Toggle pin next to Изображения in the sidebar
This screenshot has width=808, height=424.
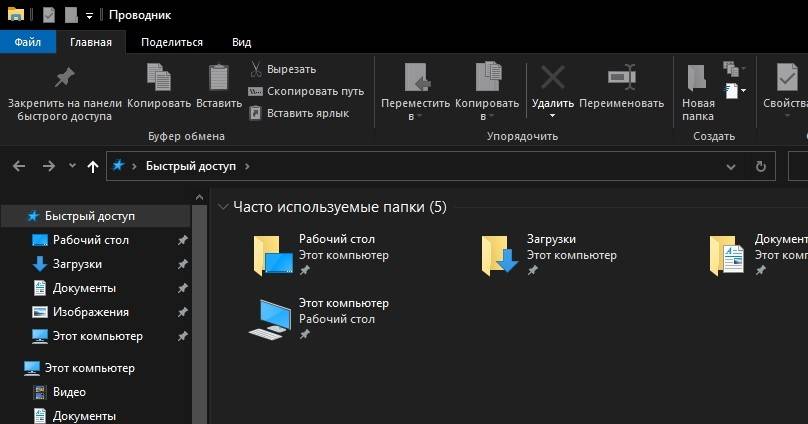tap(182, 312)
